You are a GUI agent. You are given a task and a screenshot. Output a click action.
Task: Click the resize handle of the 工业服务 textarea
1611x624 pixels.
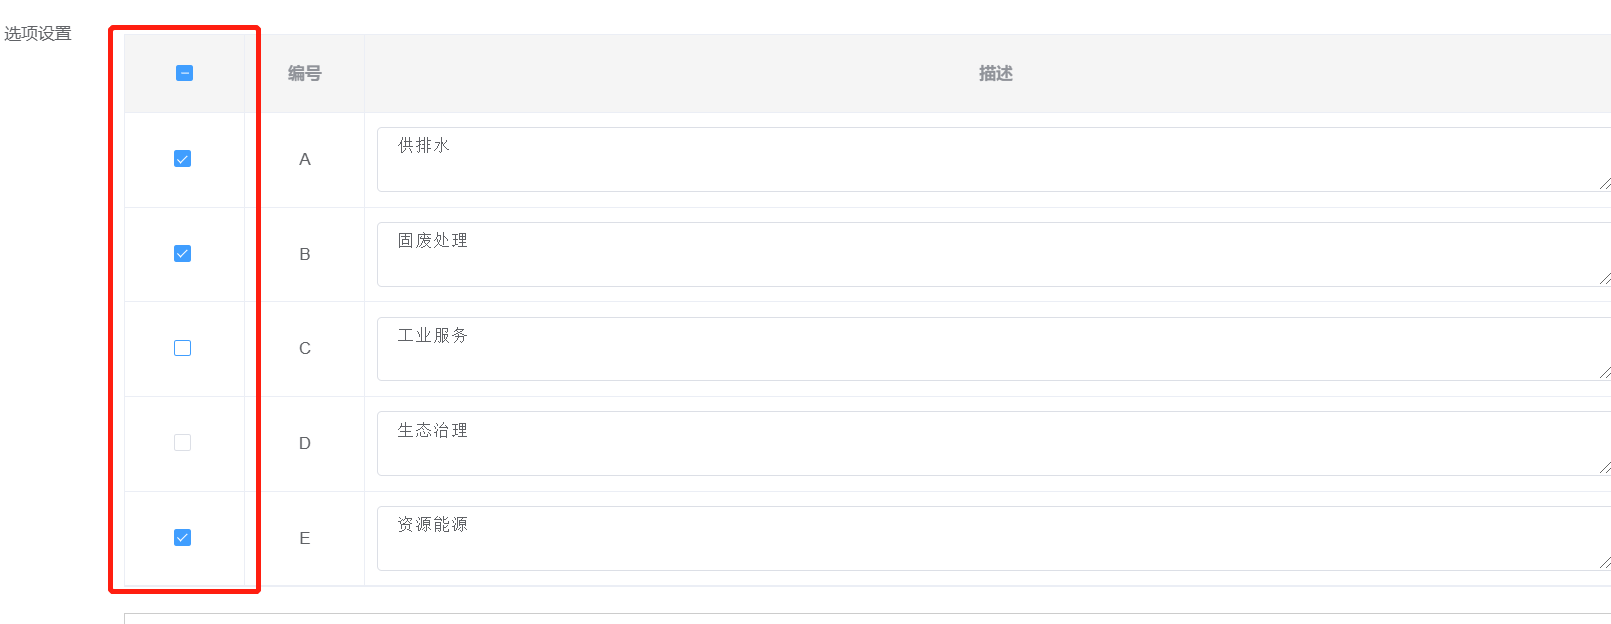pyautogui.click(x=1604, y=373)
